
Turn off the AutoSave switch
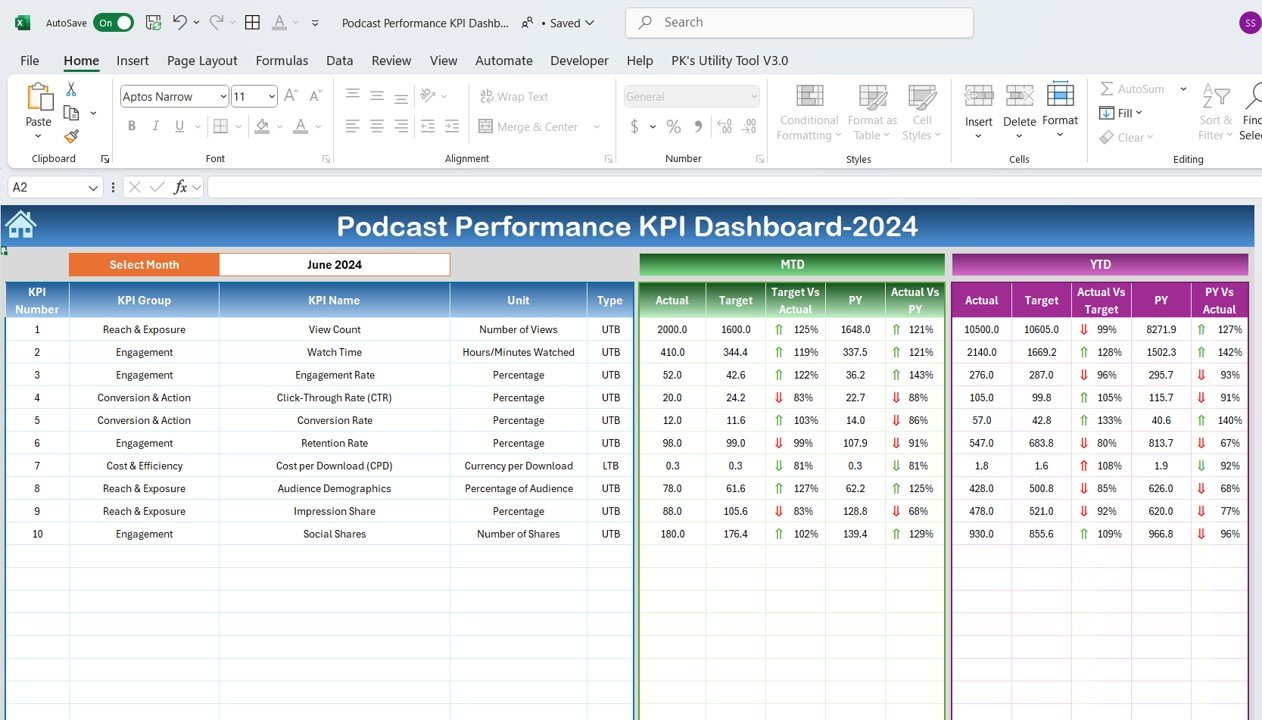coord(113,22)
